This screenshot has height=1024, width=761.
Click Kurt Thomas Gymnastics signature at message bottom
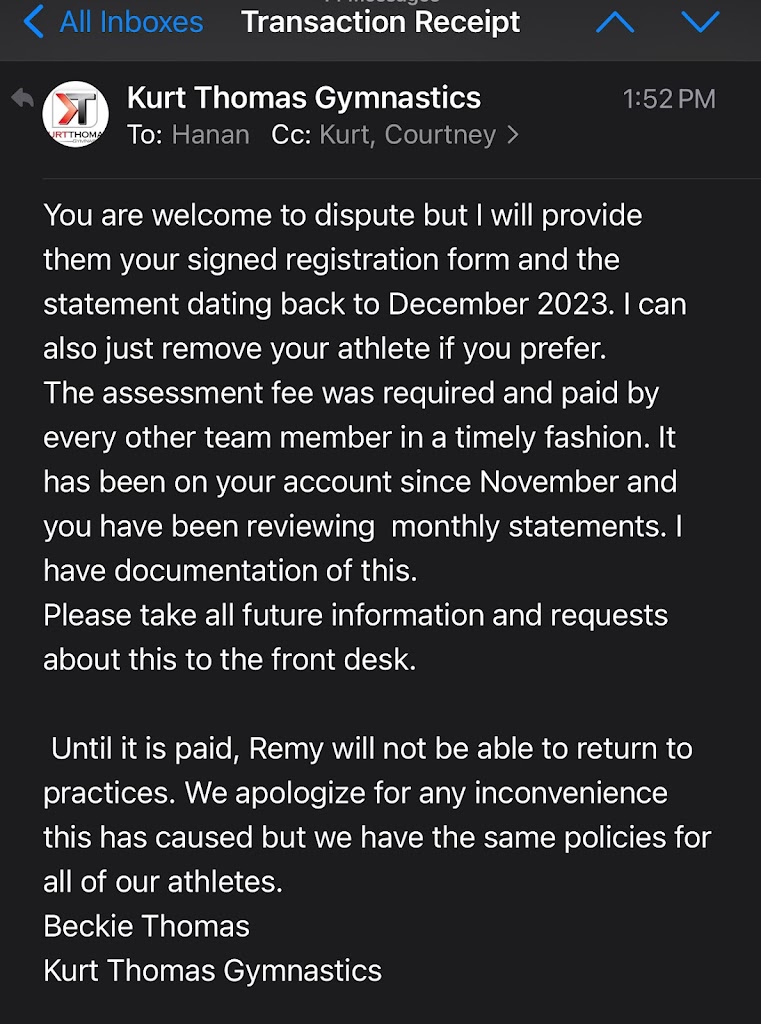tap(212, 970)
